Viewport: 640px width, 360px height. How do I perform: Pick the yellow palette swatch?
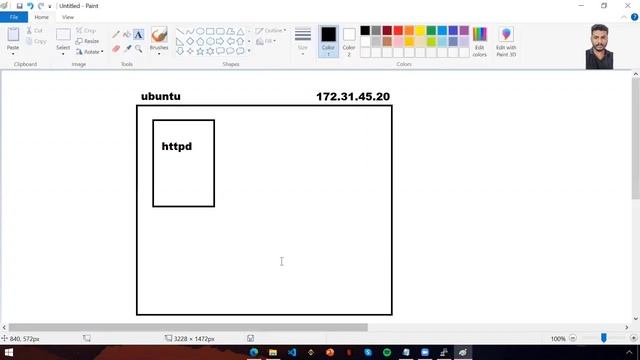coord(420,31)
